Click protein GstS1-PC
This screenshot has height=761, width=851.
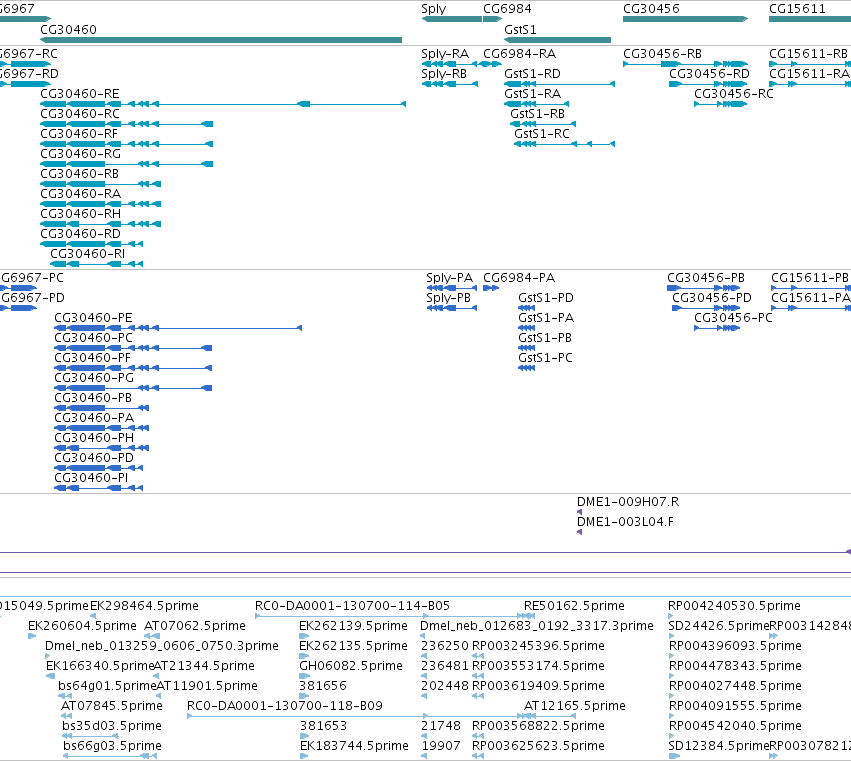coord(545,359)
